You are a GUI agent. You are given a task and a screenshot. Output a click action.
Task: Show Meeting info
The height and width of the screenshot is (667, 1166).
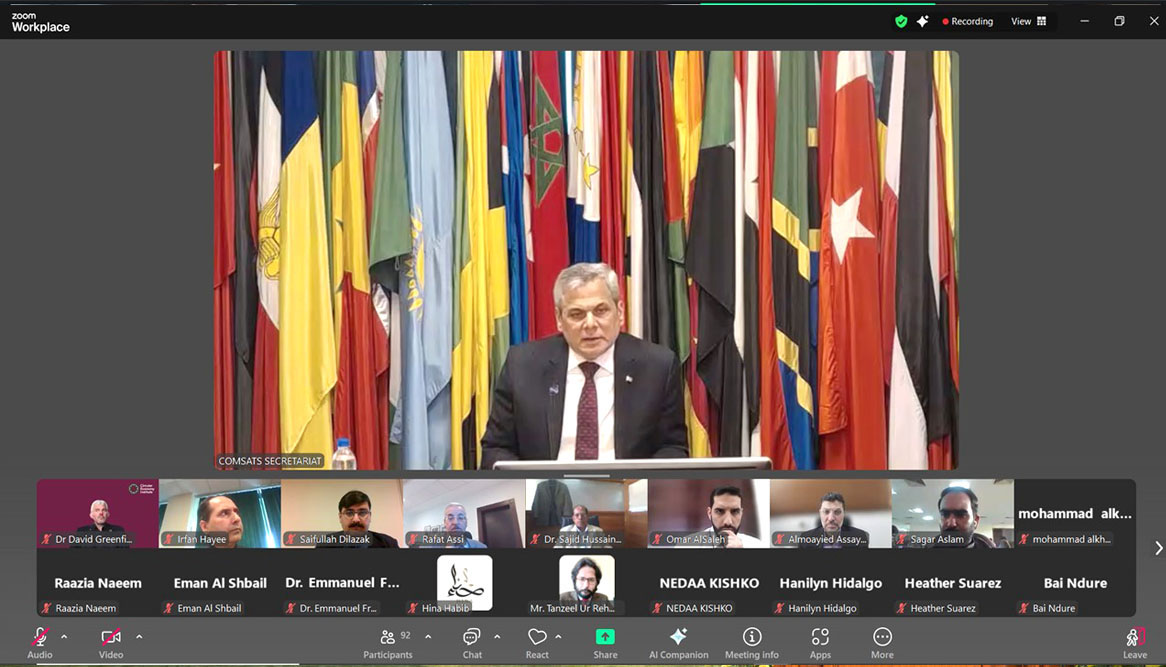[x=752, y=643]
